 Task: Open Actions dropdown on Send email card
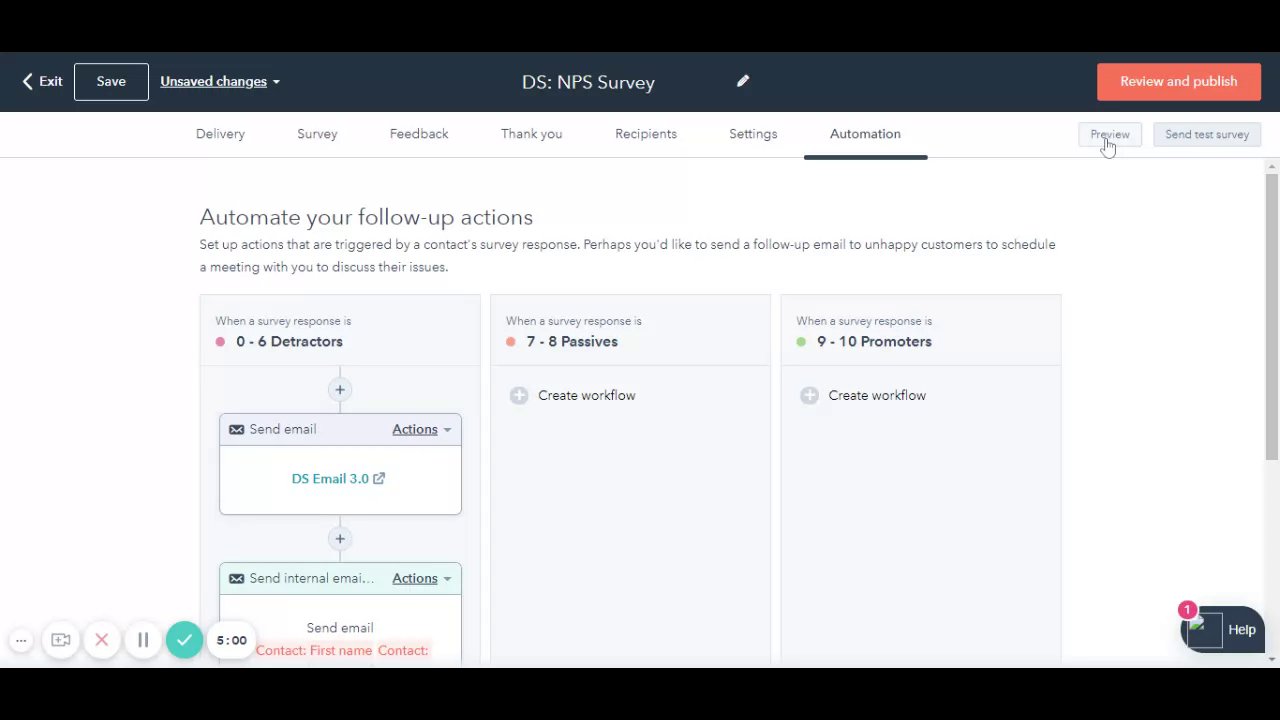[x=421, y=429]
